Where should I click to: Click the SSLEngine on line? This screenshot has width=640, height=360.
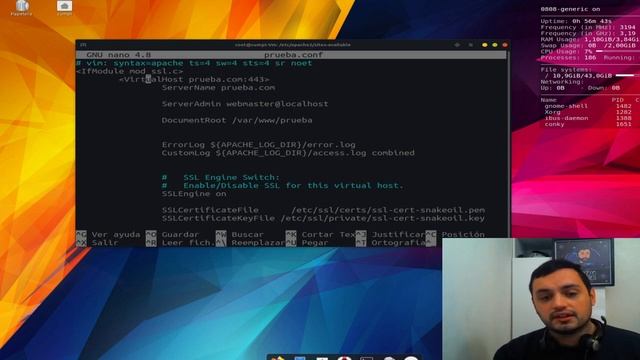[x=194, y=194]
